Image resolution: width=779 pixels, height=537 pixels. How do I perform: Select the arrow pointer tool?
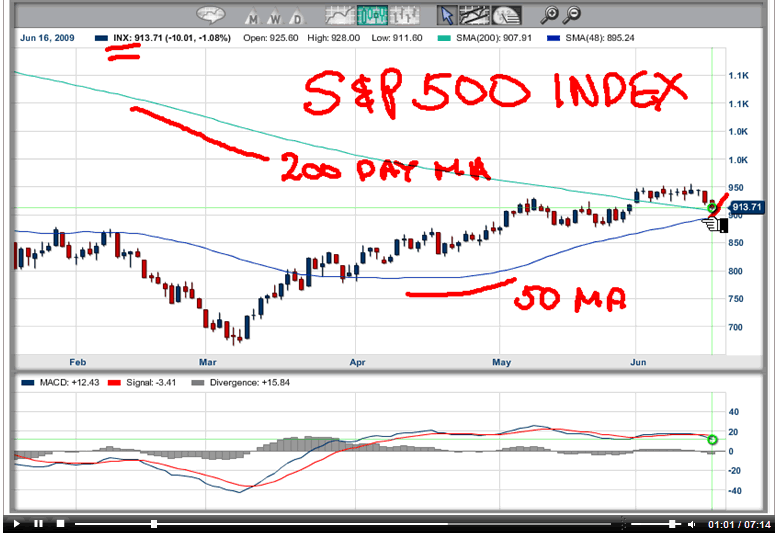[x=447, y=16]
